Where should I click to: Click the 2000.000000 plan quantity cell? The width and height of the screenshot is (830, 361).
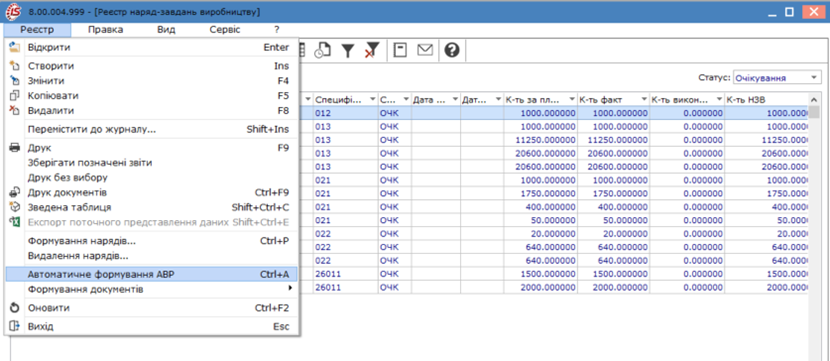tap(540, 288)
